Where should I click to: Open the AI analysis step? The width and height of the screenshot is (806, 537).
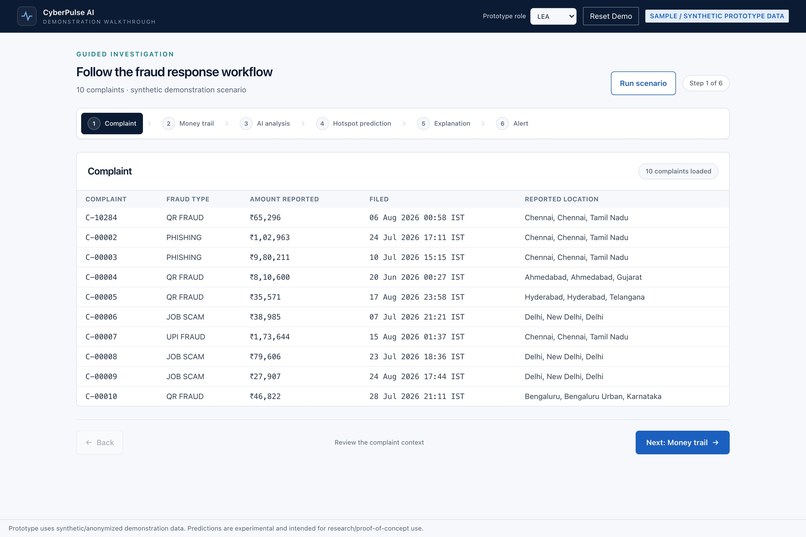pyautogui.click(x=265, y=123)
